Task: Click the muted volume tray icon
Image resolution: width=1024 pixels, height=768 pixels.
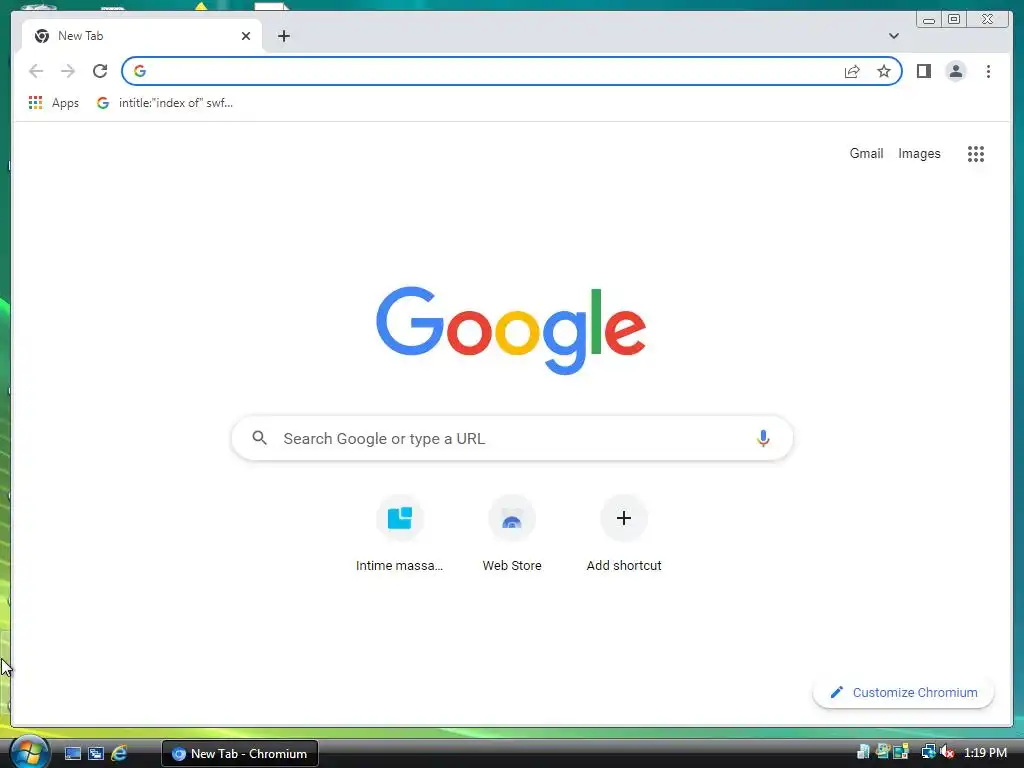Action: pos(946,753)
